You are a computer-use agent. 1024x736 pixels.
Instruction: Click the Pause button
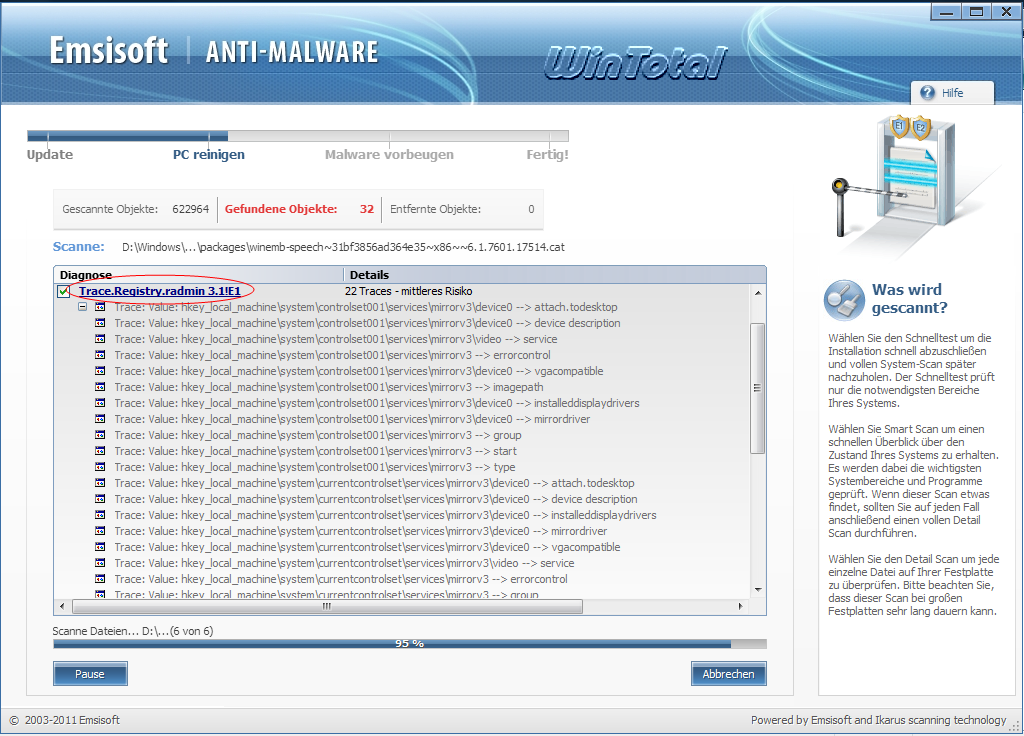(90, 674)
